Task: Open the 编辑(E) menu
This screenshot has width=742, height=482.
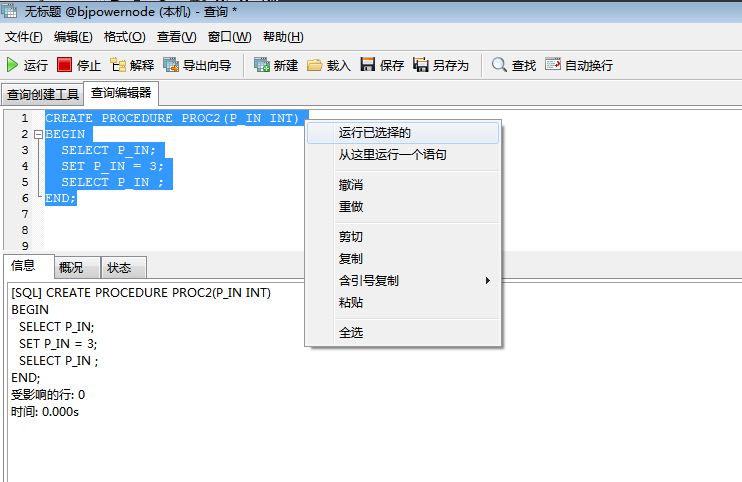Action: (x=73, y=37)
